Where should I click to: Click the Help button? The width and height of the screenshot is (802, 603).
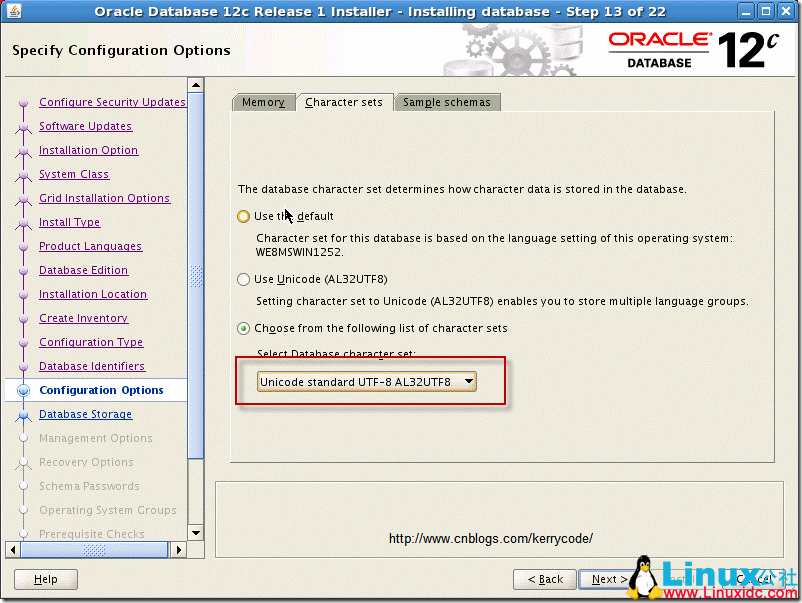[46, 579]
